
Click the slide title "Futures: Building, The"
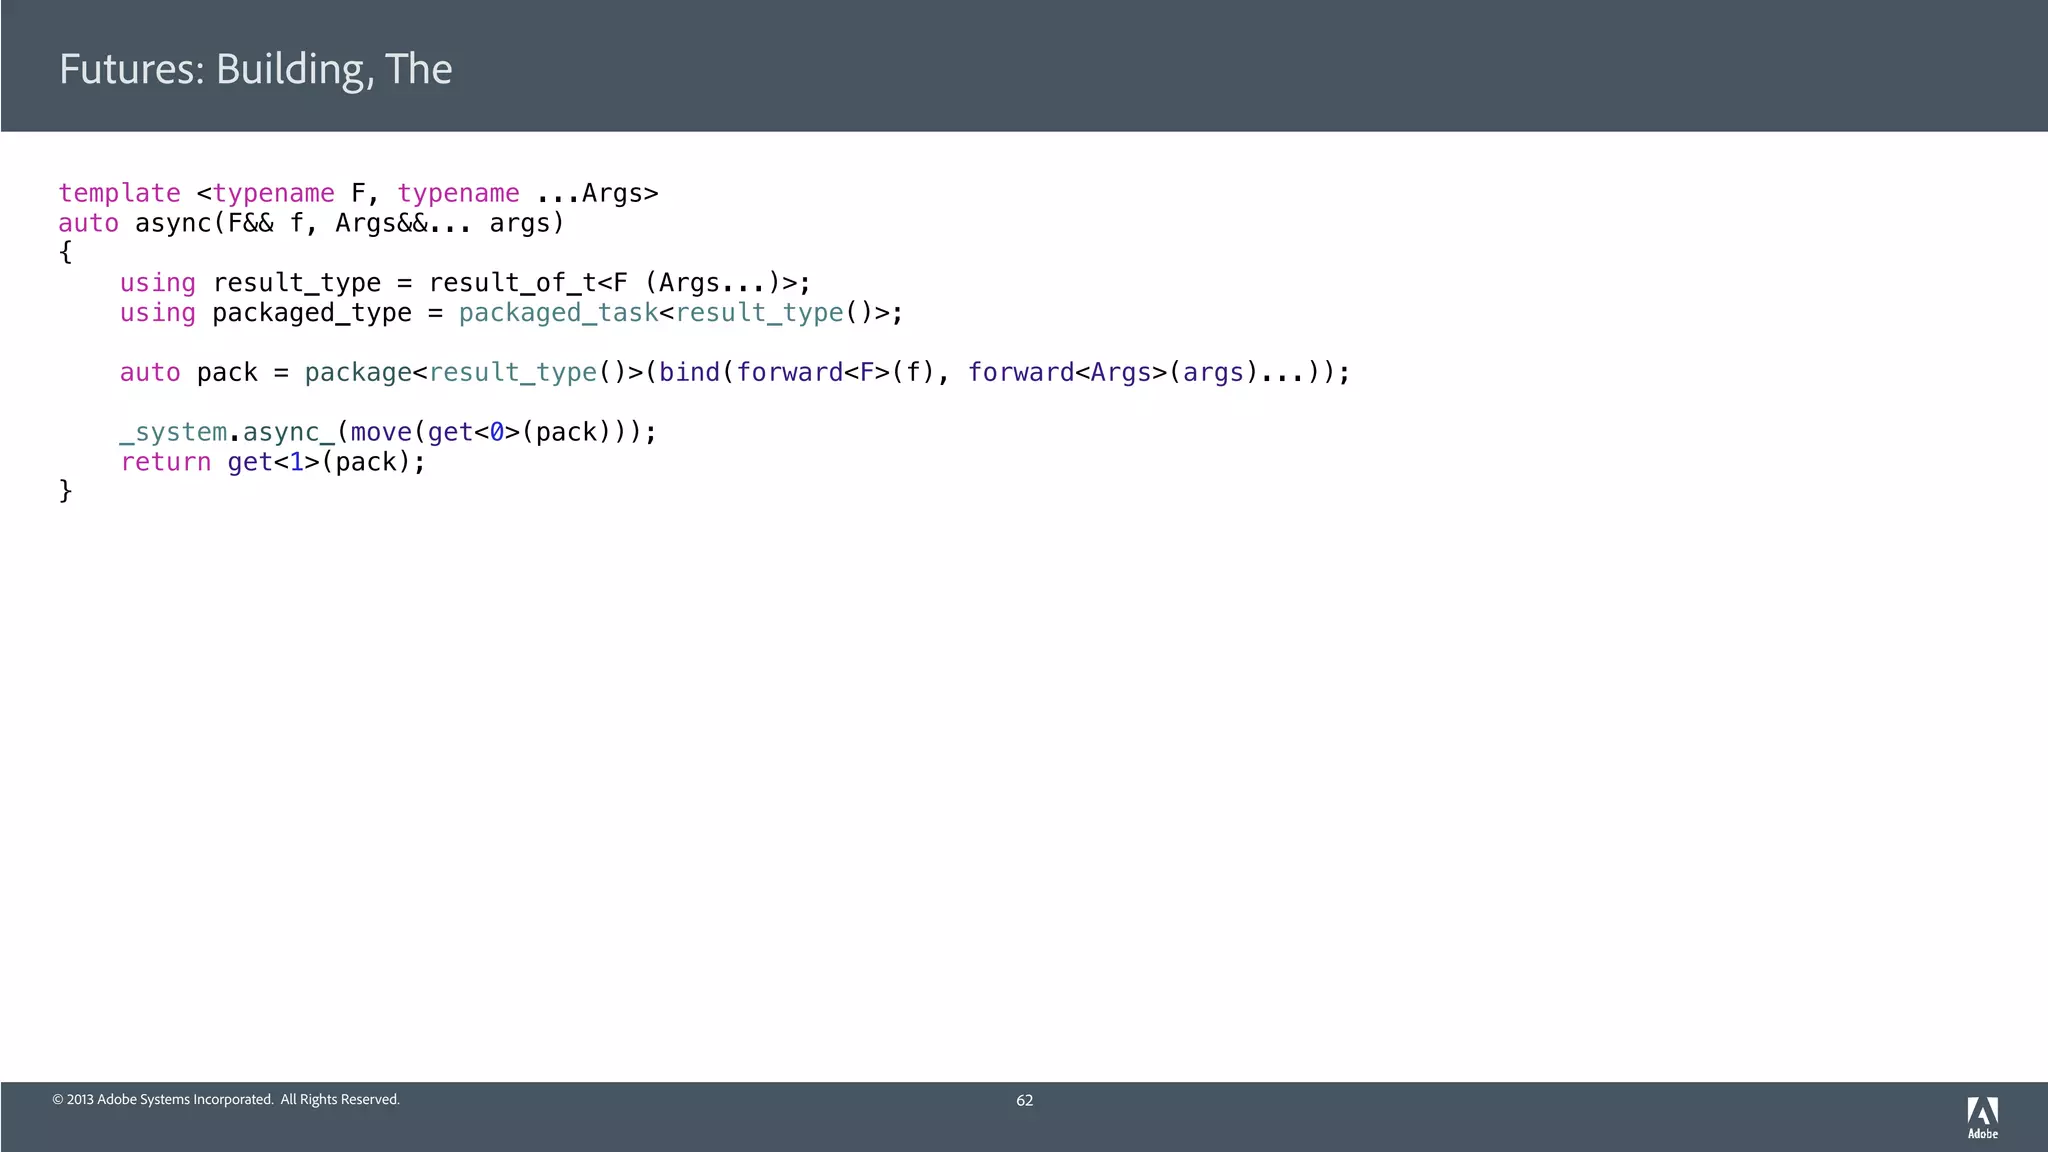(x=255, y=69)
